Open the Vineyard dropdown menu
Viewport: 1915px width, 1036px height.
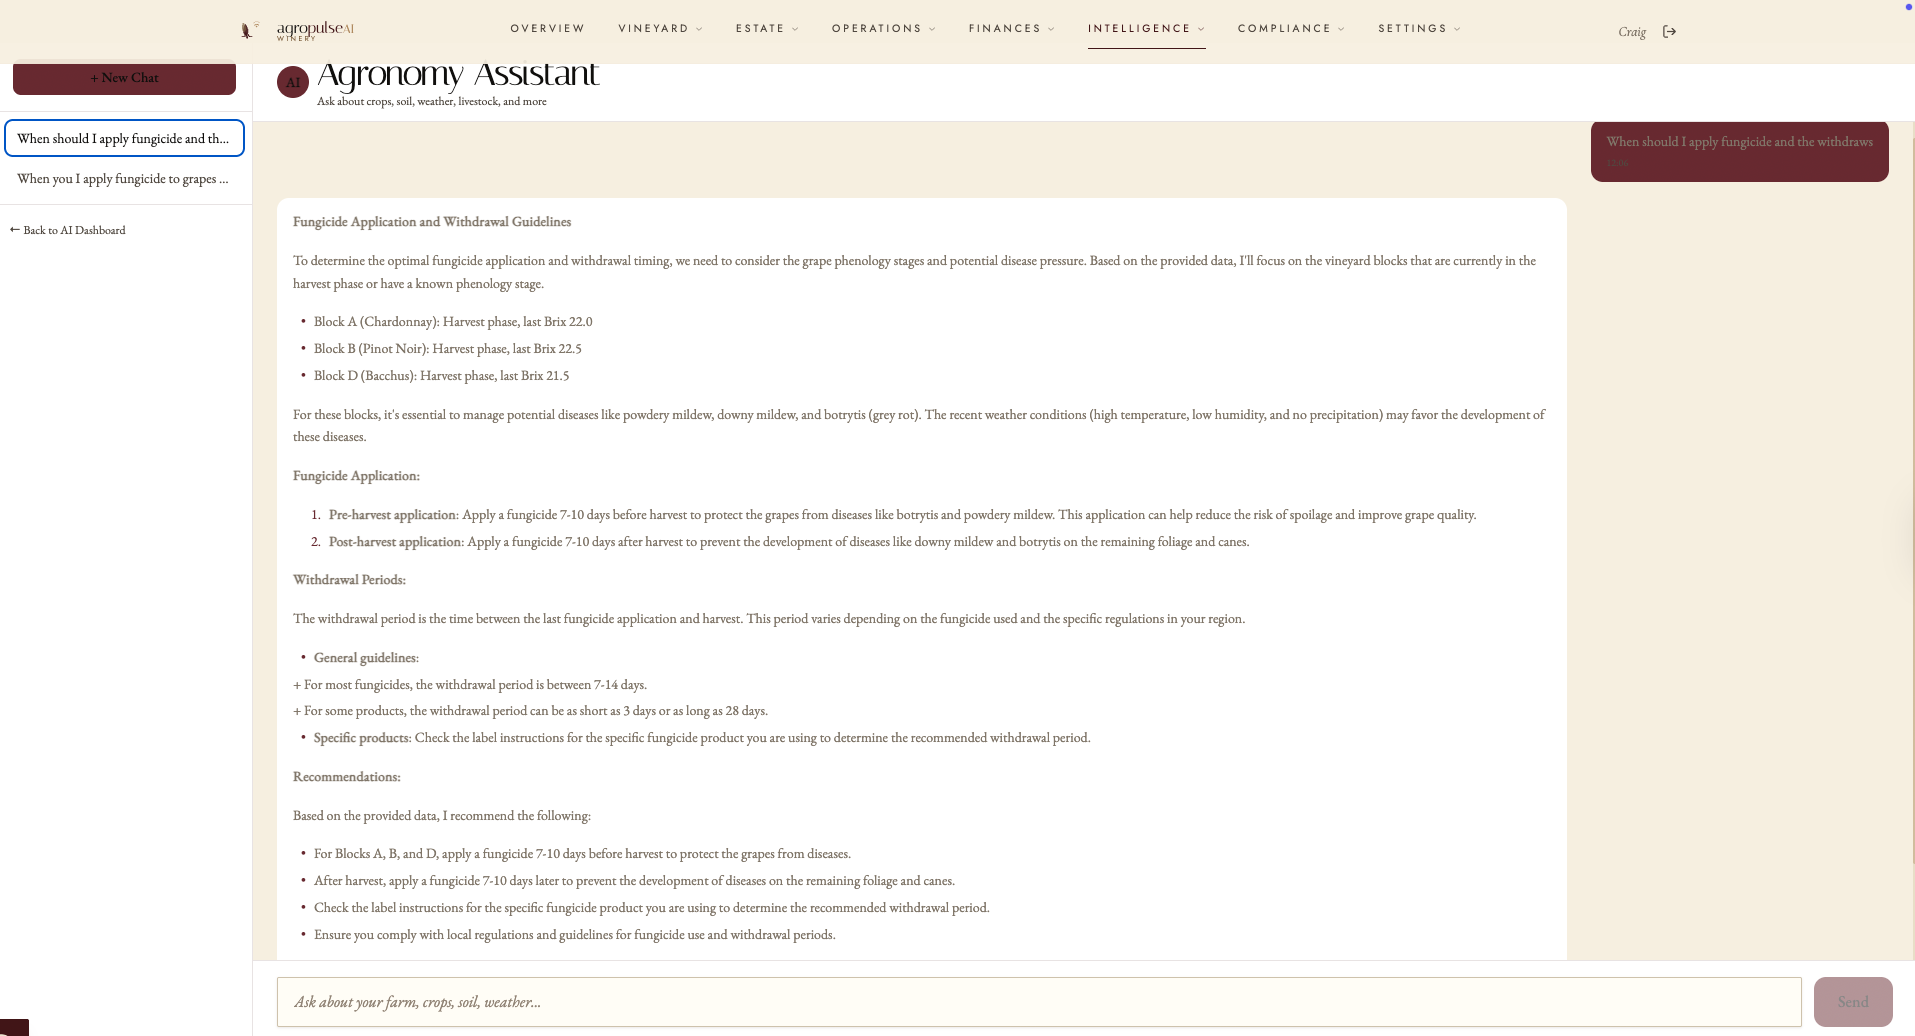point(660,28)
